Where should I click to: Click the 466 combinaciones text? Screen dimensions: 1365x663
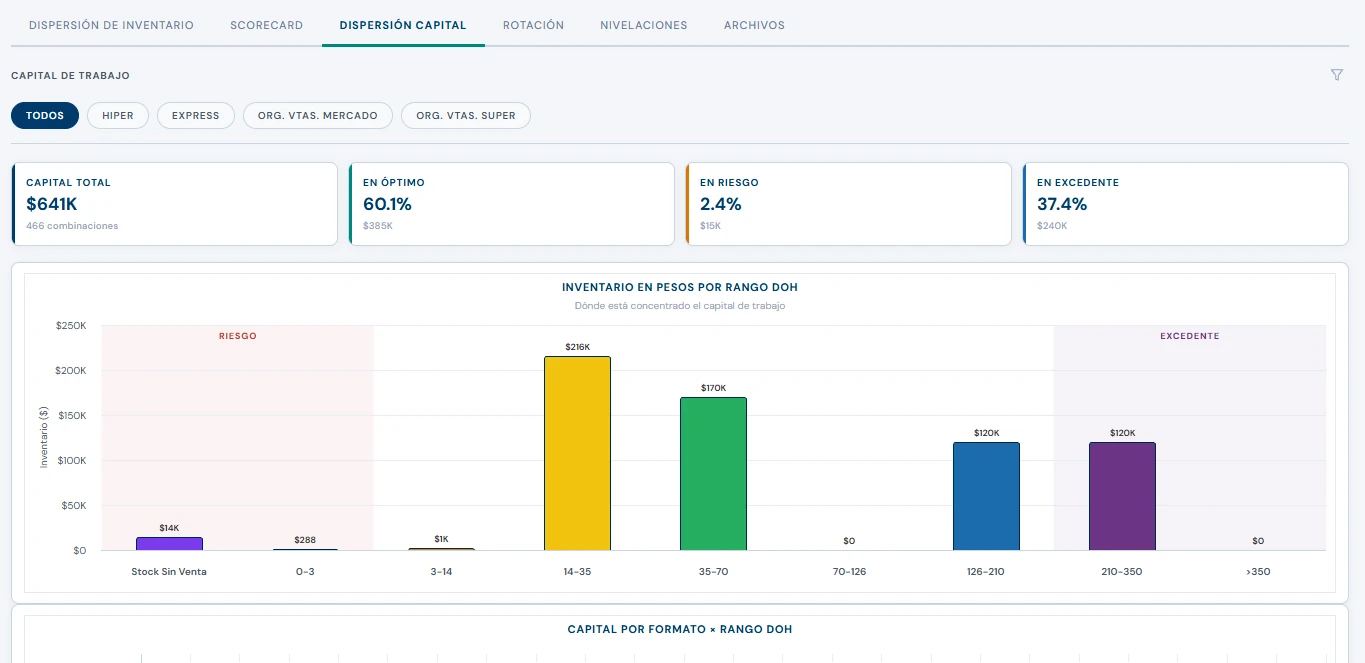(x=72, y=226)
